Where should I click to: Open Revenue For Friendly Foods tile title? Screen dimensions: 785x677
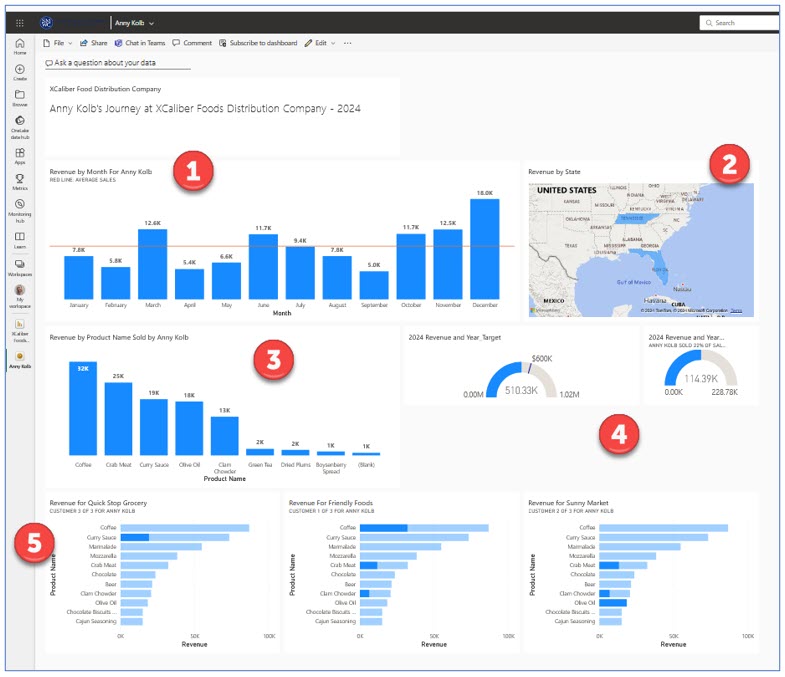tap(331, 503)
